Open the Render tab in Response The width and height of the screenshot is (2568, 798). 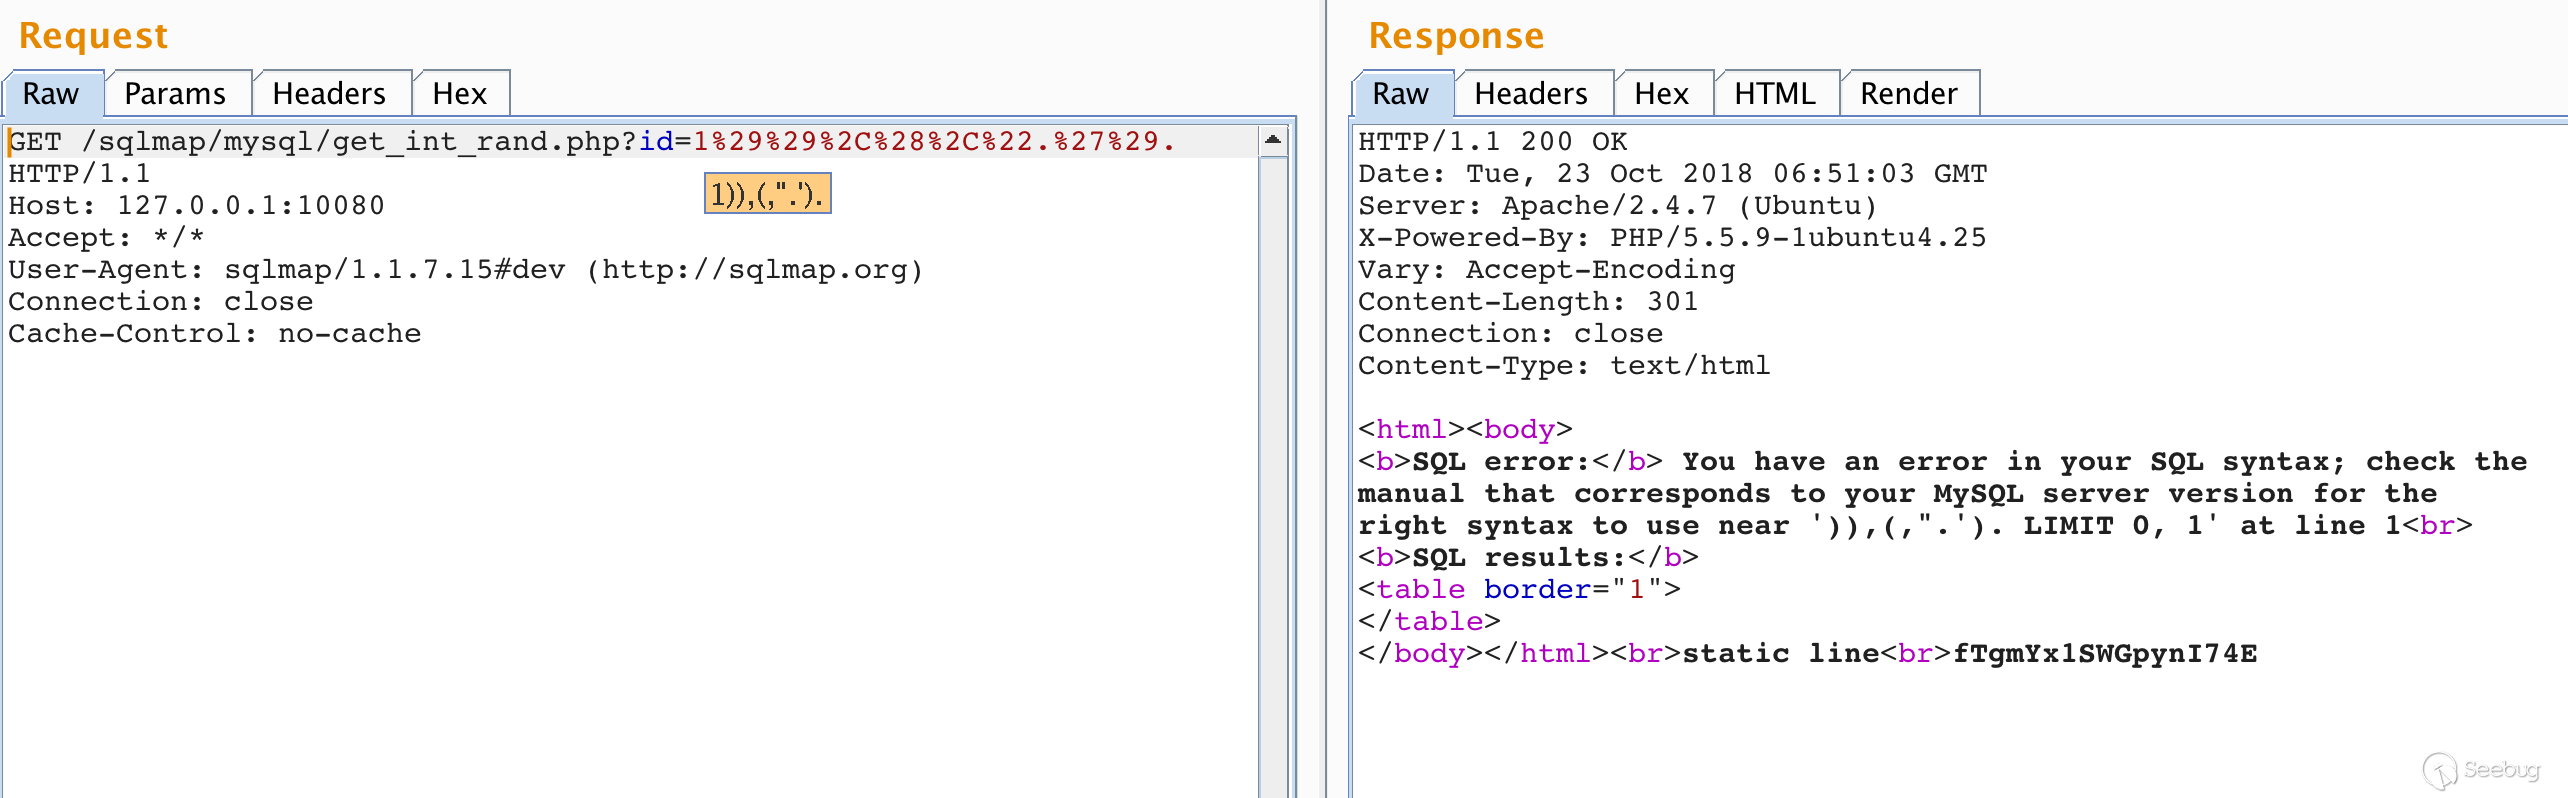point(1909,94)
